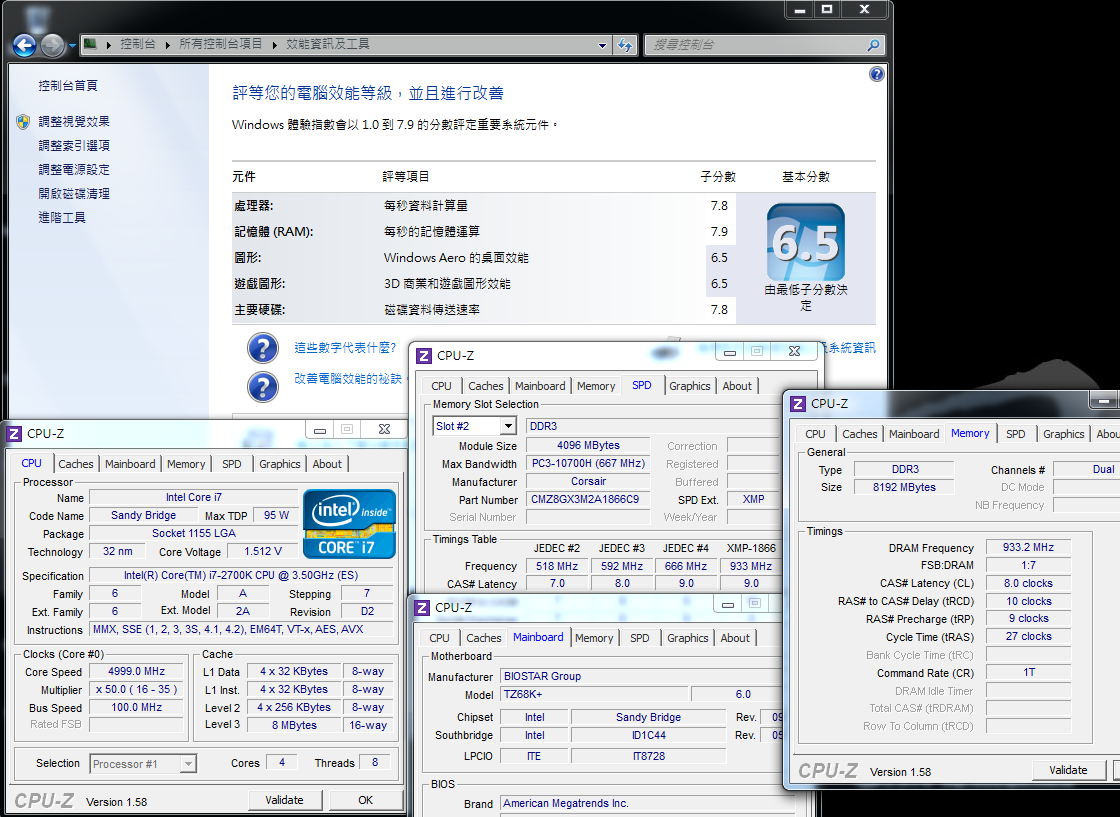Switch to Caches tab in CPU window
This screenshot has width=1120, height=817.
[76, 464]
